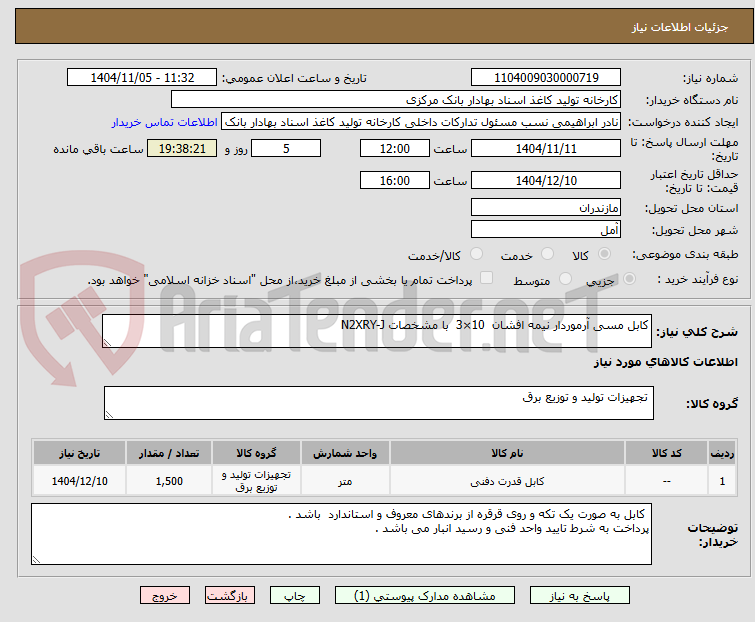Click the گروه کالا table column header
This screenshot has height=622, width=755.
click(x=256, y=453)
